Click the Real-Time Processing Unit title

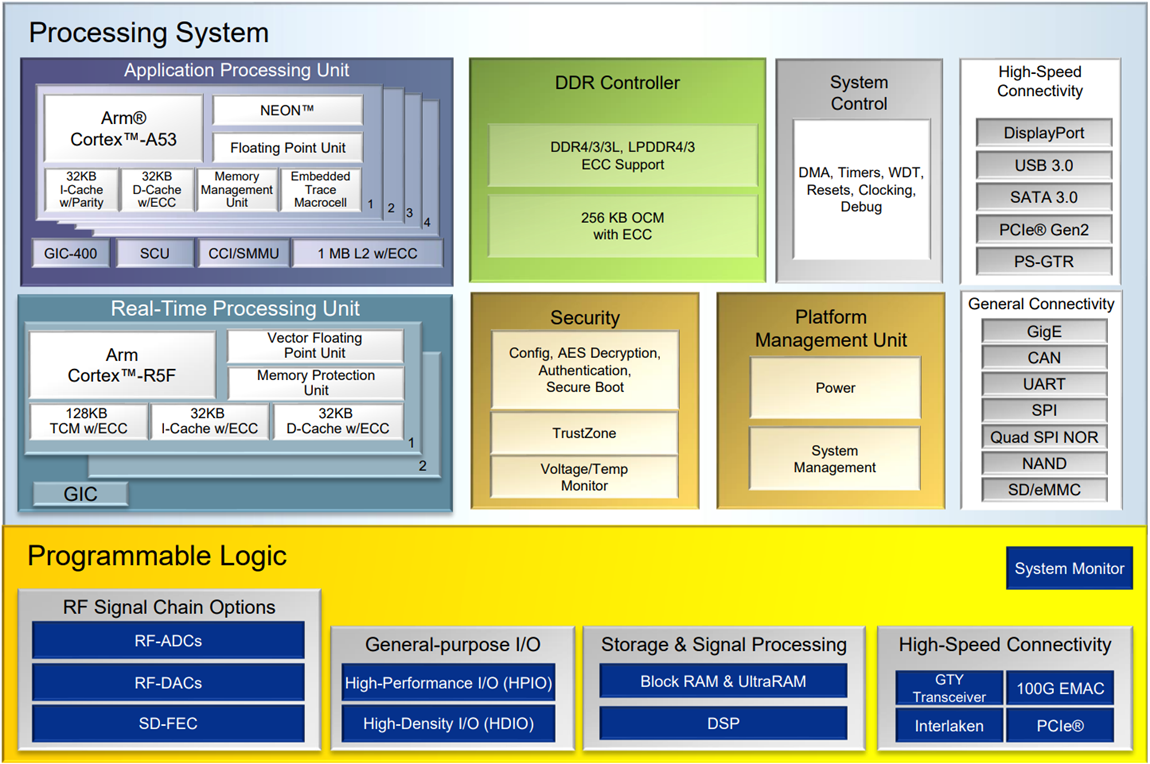[235, 309]
